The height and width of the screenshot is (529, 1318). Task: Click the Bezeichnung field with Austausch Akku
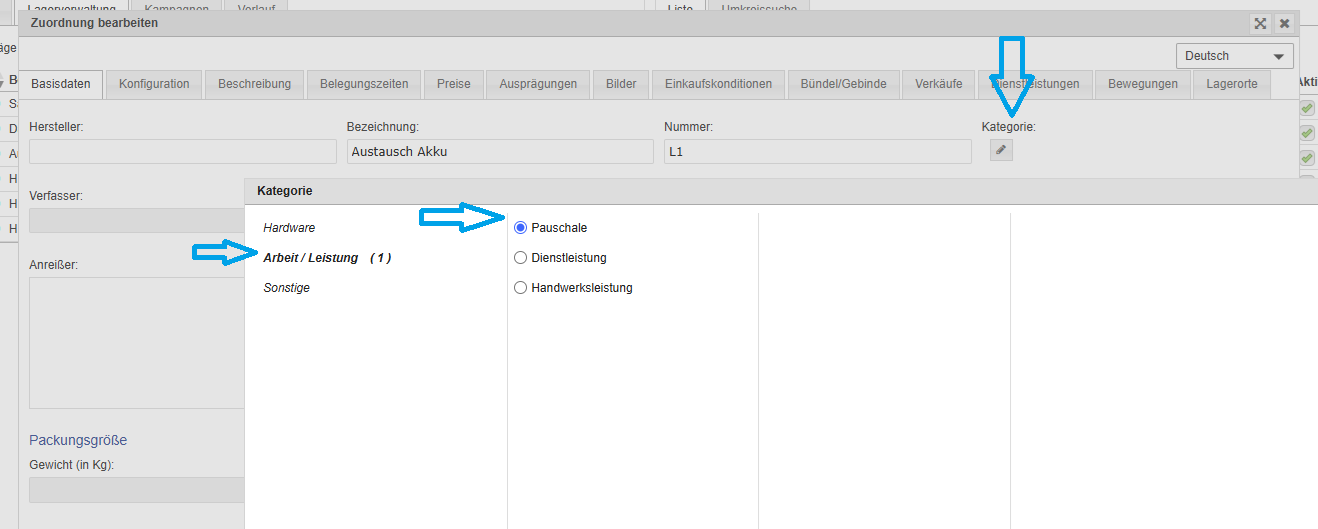click(x=500, y=151)
